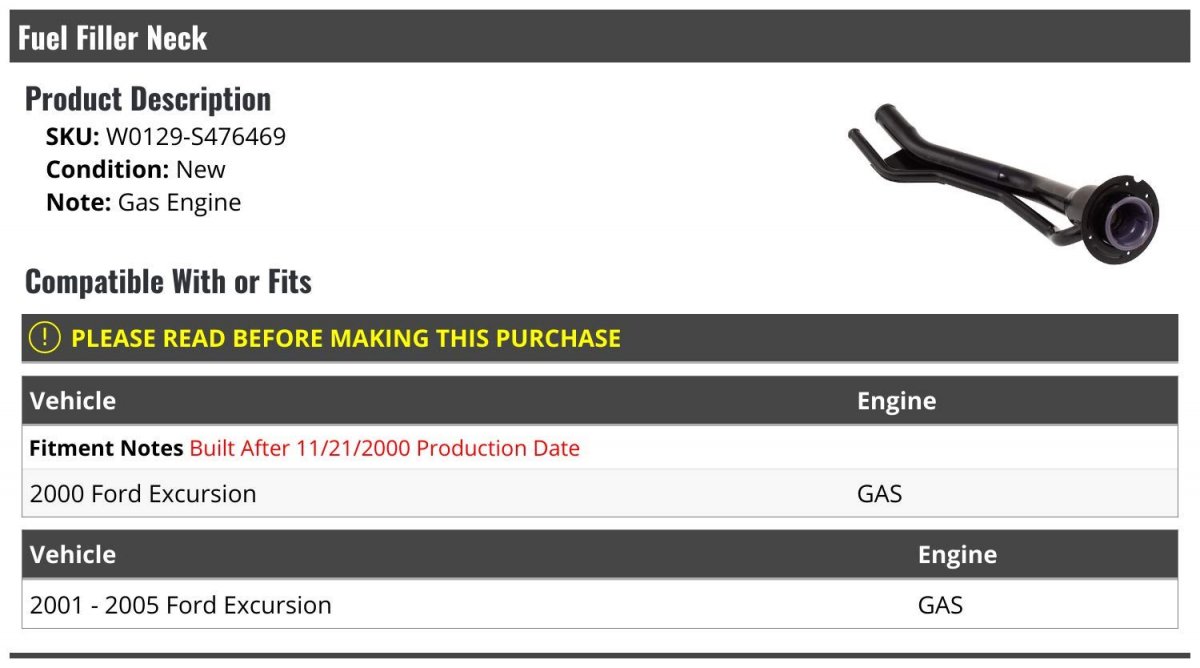Click the Engine header in the first table

(896, 401)
